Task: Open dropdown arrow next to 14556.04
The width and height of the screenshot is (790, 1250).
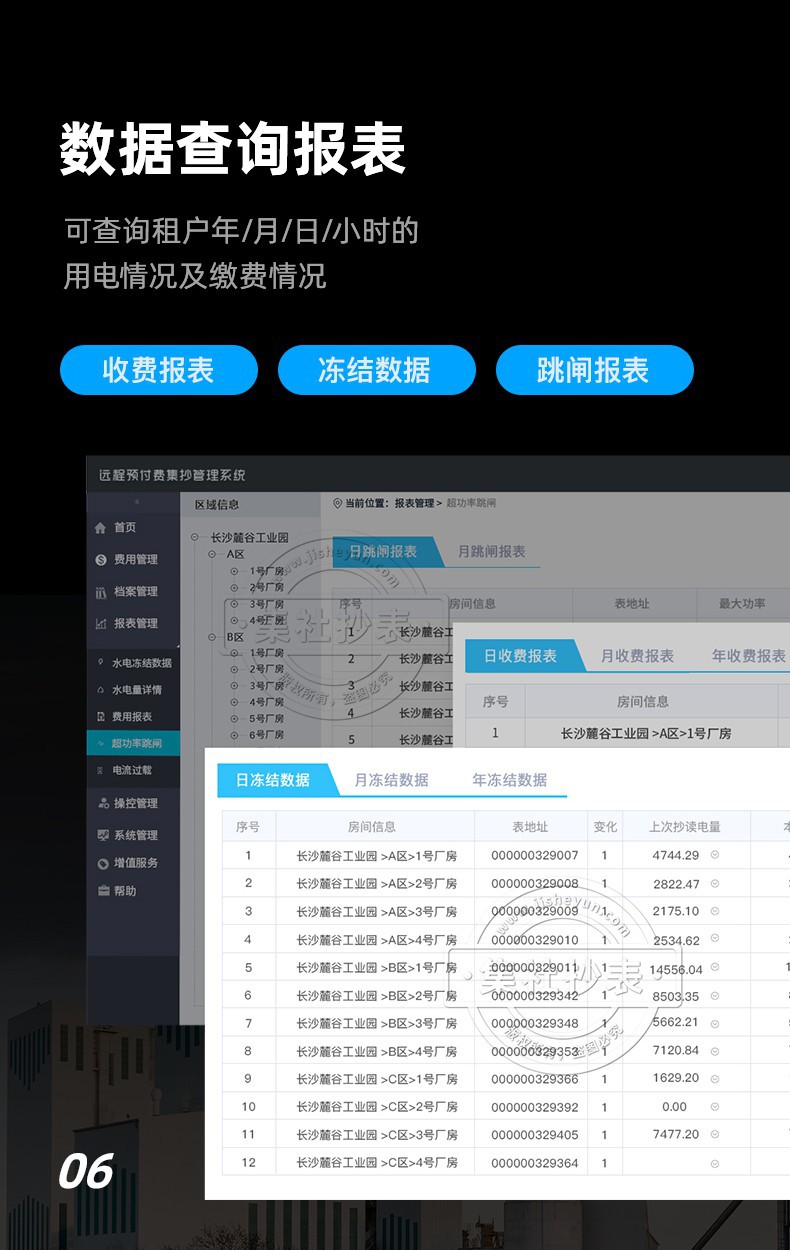Action: (x=715, y=968)
